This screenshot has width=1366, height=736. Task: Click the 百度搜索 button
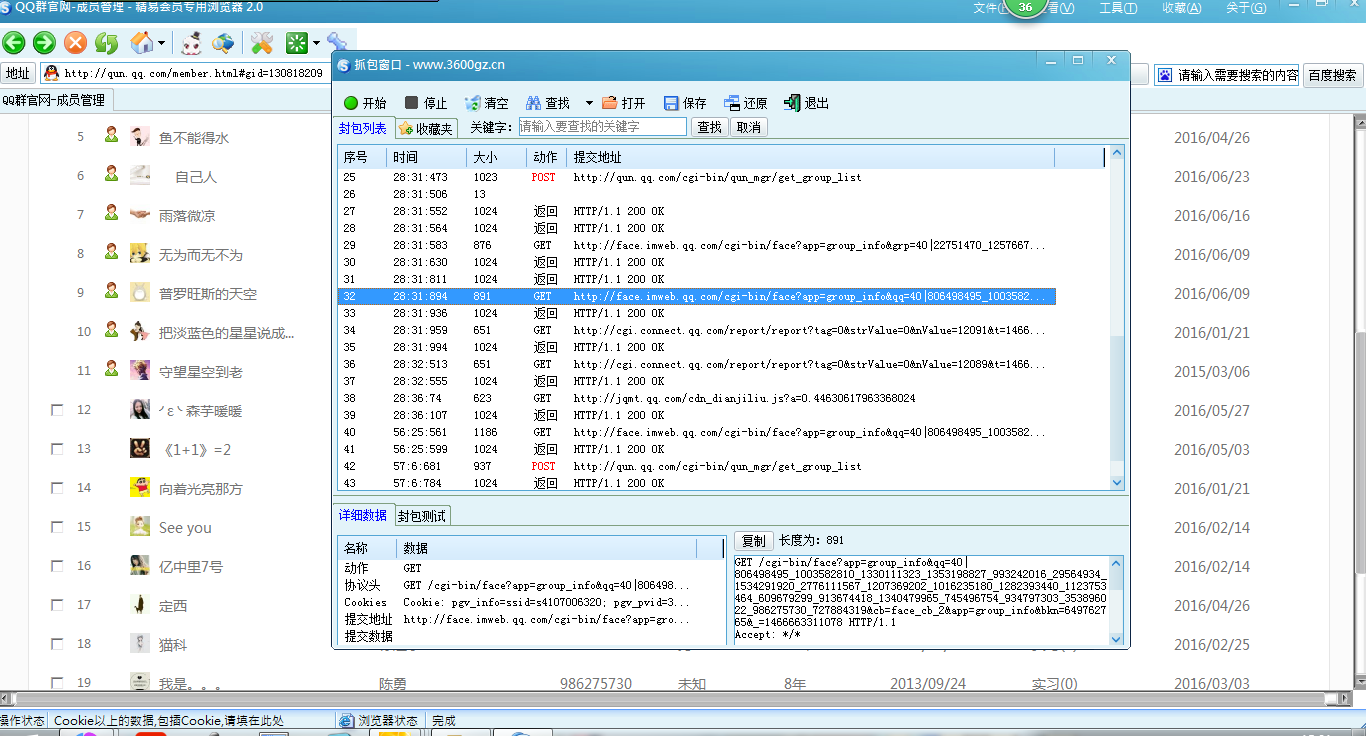(1333, 75)
